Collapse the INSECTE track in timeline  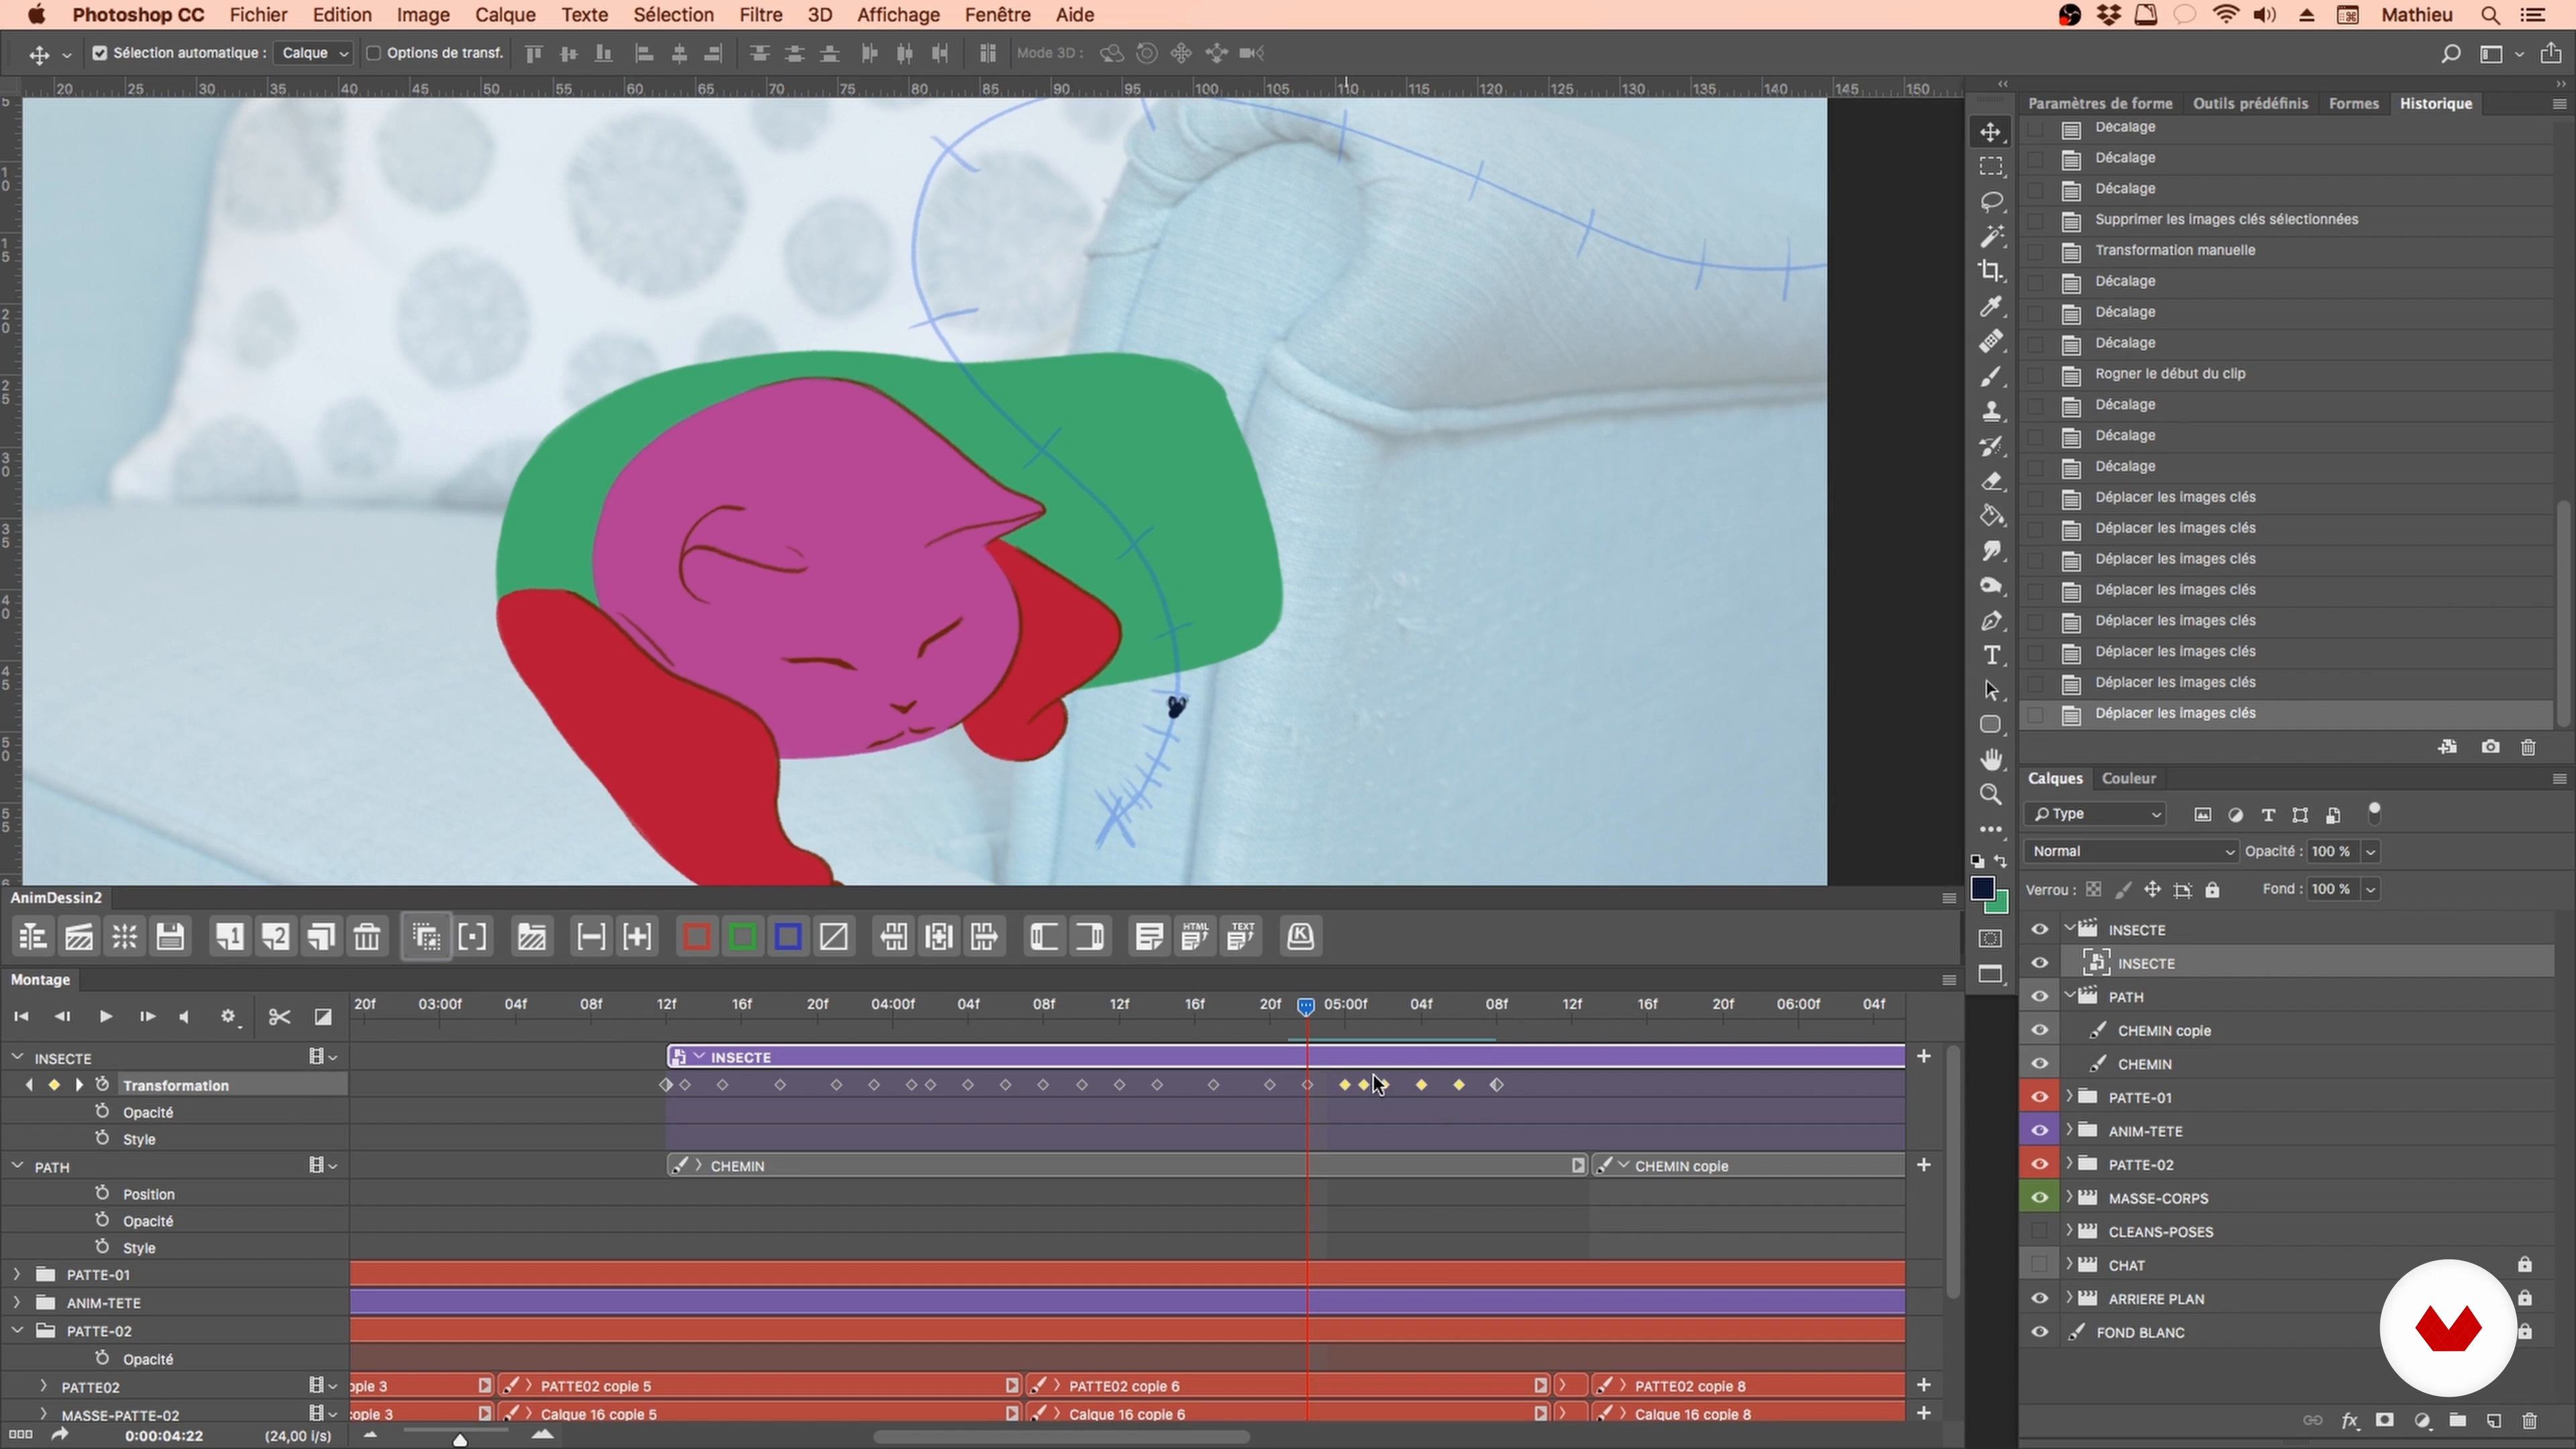tap(17, 1057)
